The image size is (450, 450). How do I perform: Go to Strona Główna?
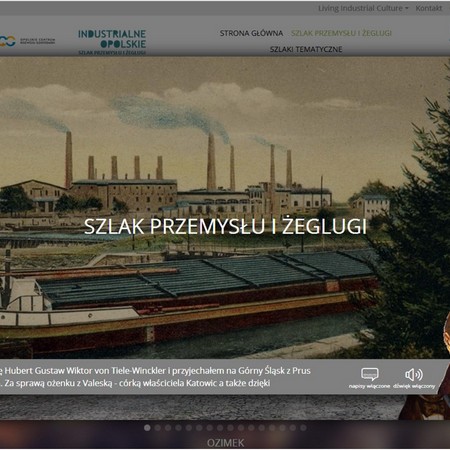[x=251, y=33]
